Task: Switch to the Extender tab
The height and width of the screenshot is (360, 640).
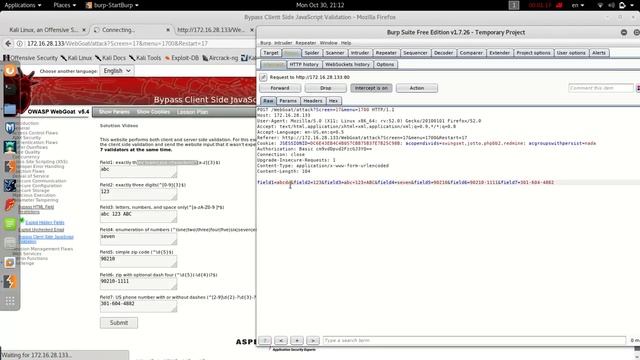Action: pos(499,53)
